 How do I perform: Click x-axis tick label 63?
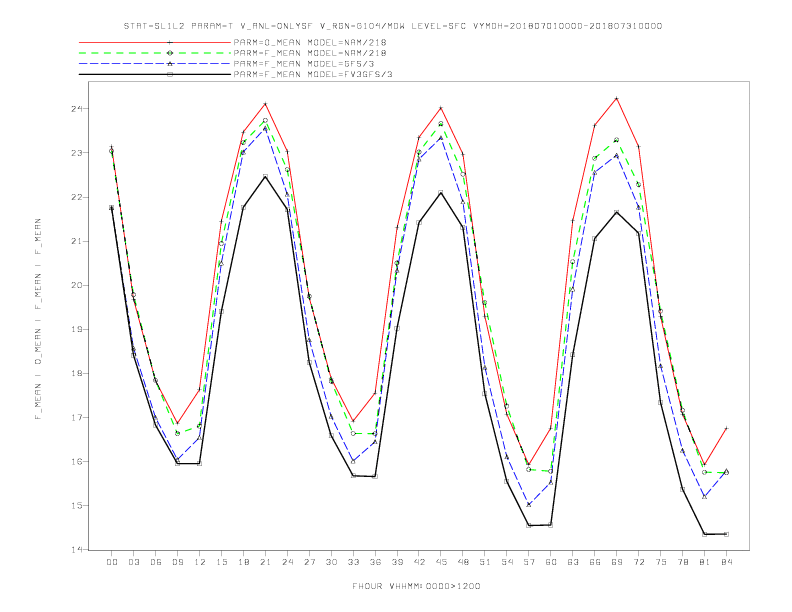click(x=573, y=562)
